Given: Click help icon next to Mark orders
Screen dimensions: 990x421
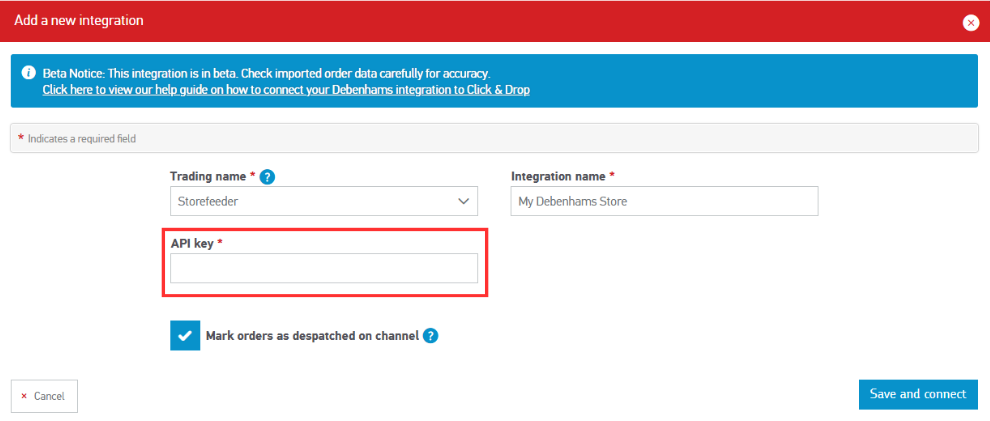Looking at the screenshot, I should click(430, 336).
